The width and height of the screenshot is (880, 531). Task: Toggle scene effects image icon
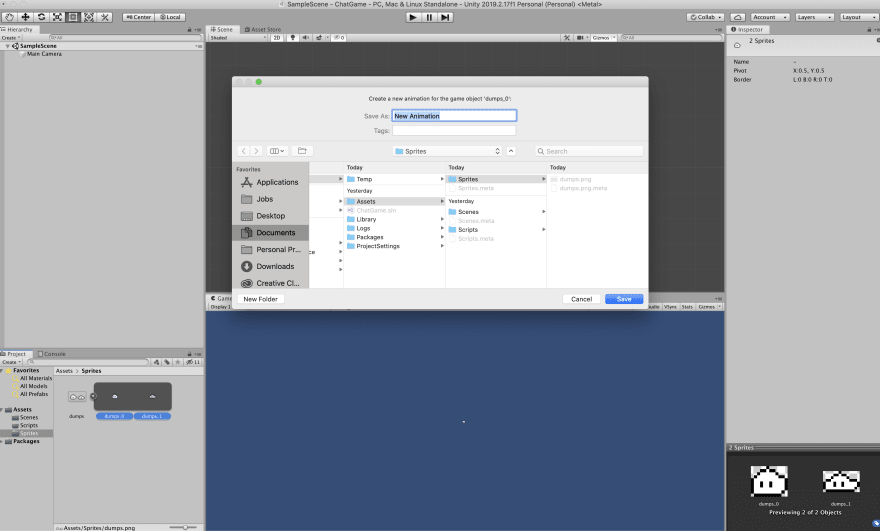(319, 38)
